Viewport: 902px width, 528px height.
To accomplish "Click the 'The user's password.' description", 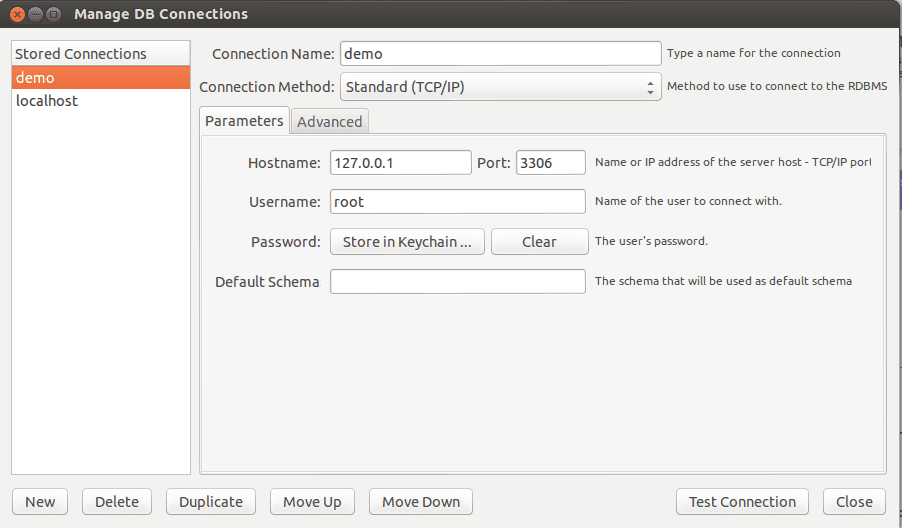I will 651,241.
